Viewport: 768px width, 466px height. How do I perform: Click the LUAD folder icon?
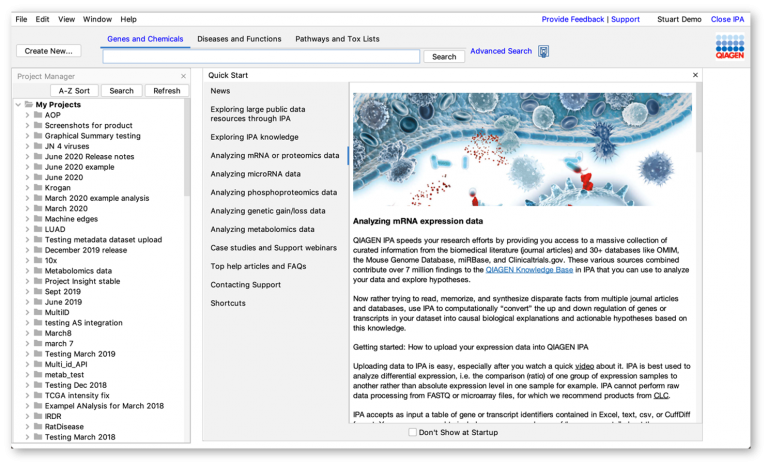(38, 229)
